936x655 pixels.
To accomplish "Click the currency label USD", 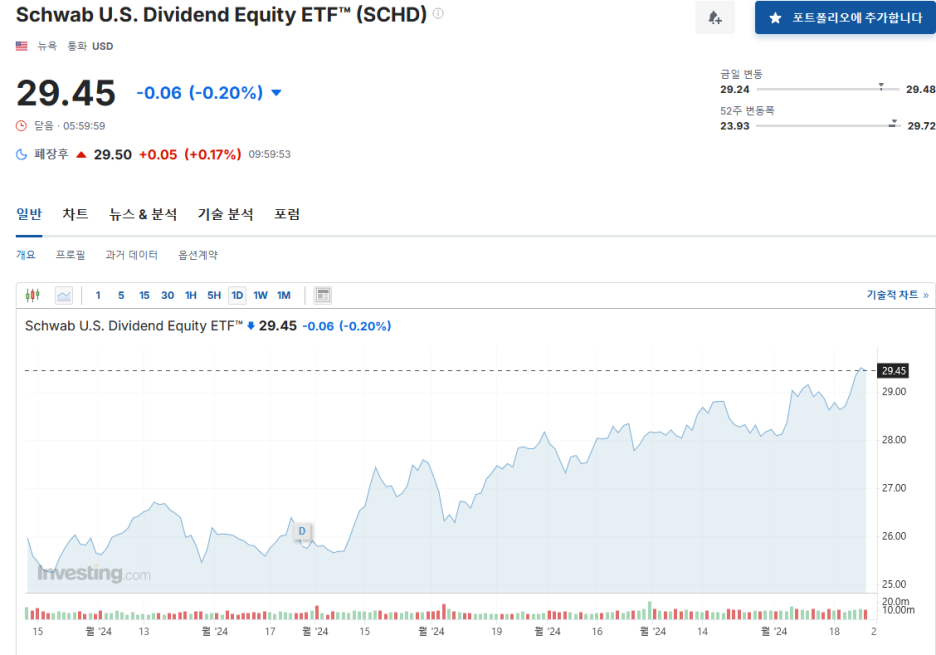I will click(x=103, y=47).
